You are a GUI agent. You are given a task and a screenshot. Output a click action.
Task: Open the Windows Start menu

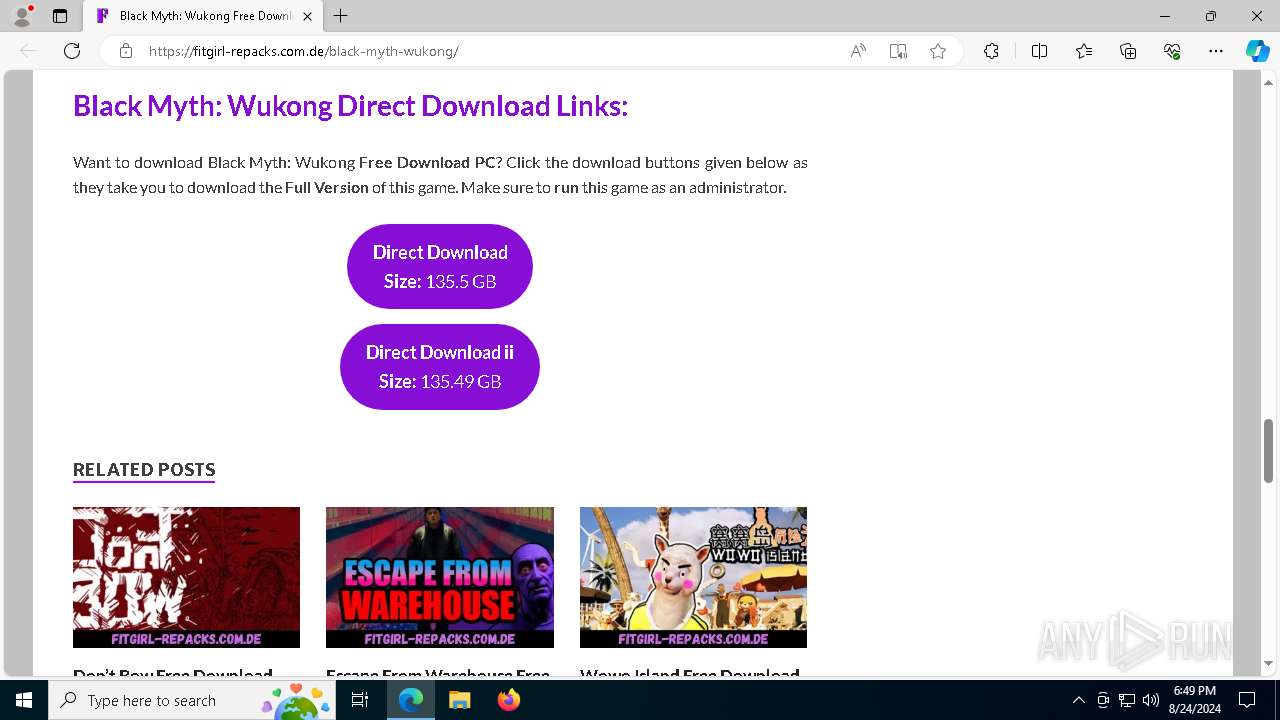(x=24, y=700)
